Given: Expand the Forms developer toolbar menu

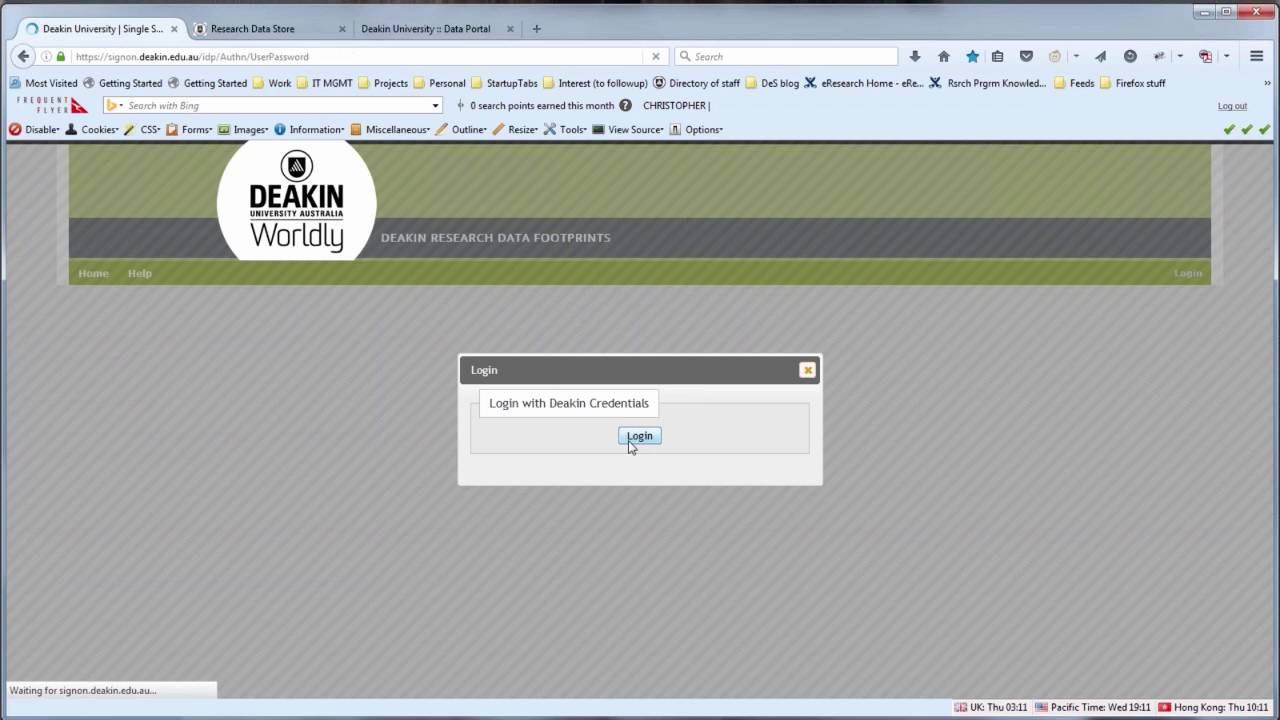Looking at the screenshot, I should 190,130.
